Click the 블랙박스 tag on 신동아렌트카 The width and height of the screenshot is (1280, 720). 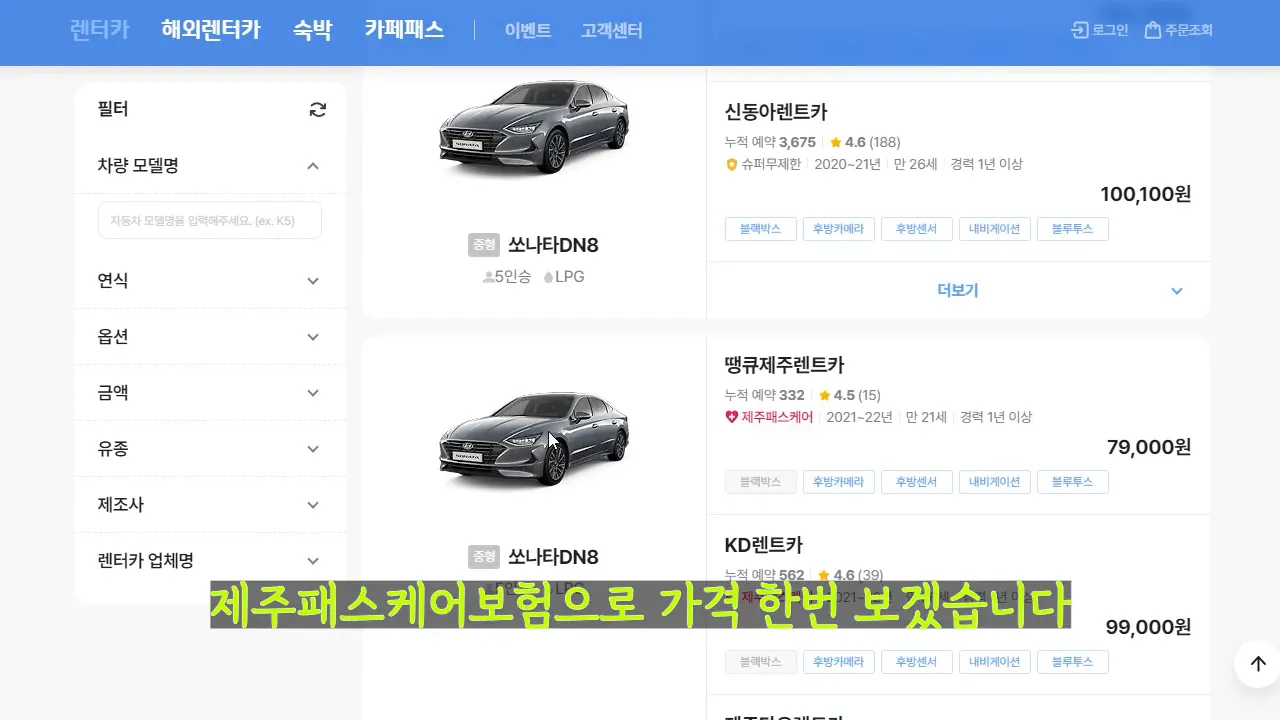point(761,229)
